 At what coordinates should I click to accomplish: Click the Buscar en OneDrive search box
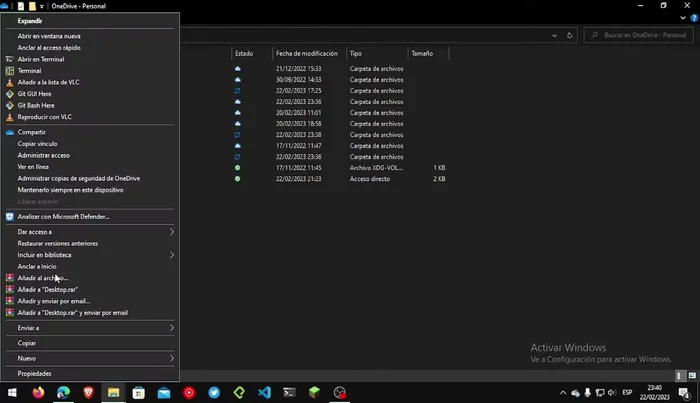pos(638,35)
